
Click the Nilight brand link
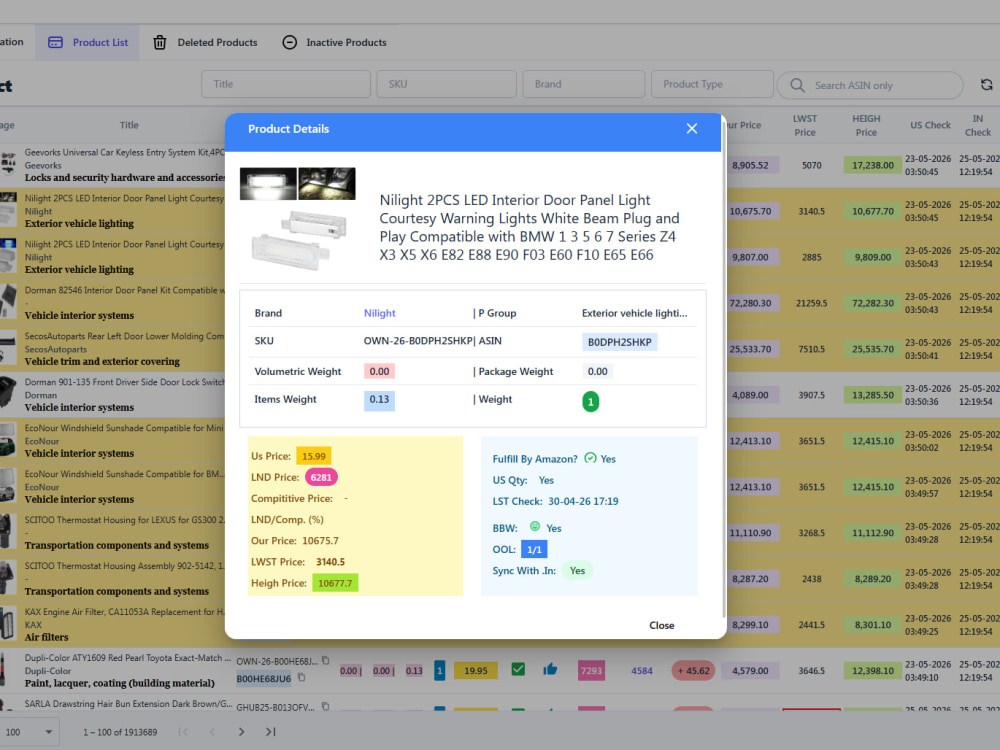(379, 313)
